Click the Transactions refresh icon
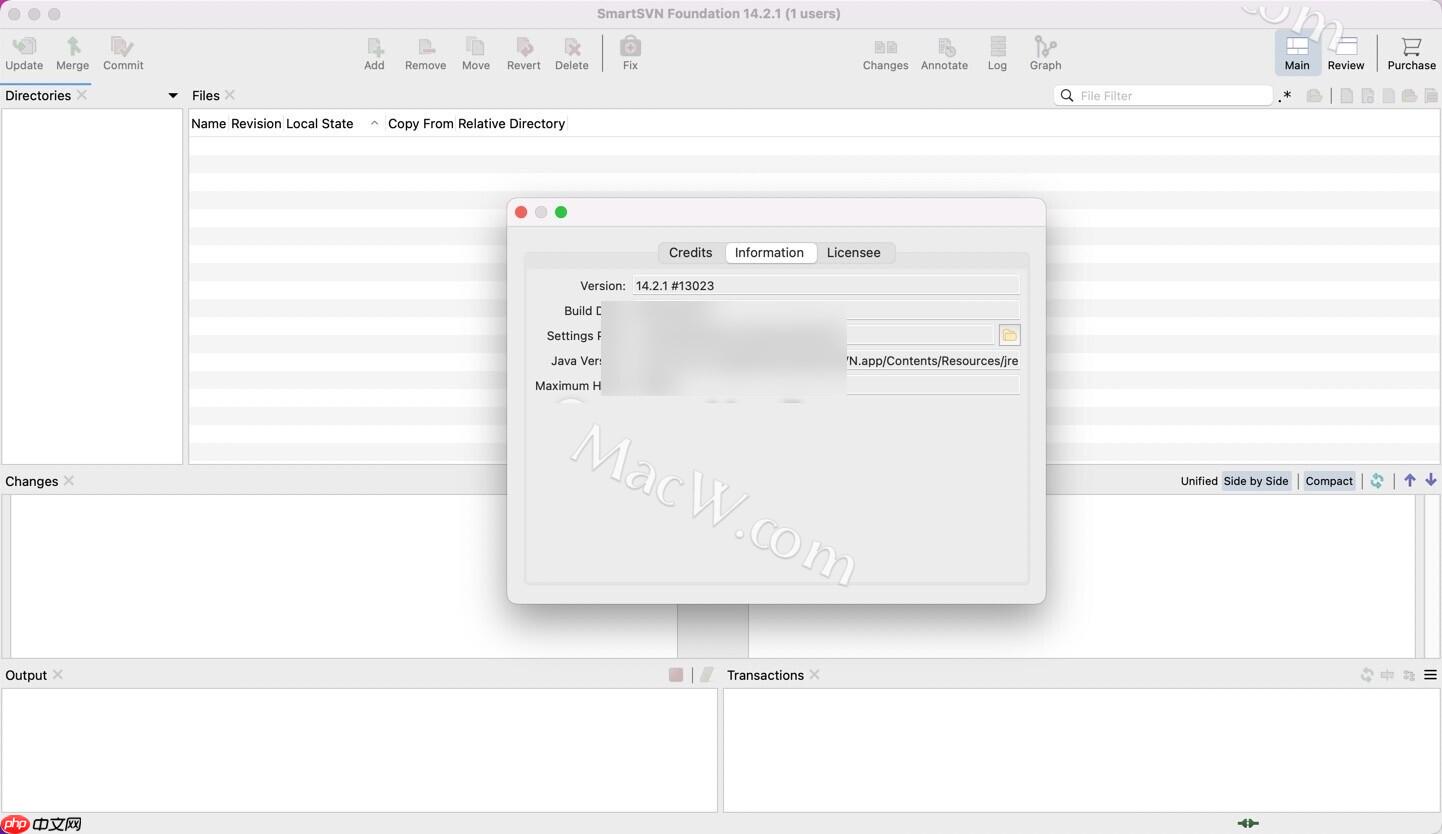 [1366, 675]
